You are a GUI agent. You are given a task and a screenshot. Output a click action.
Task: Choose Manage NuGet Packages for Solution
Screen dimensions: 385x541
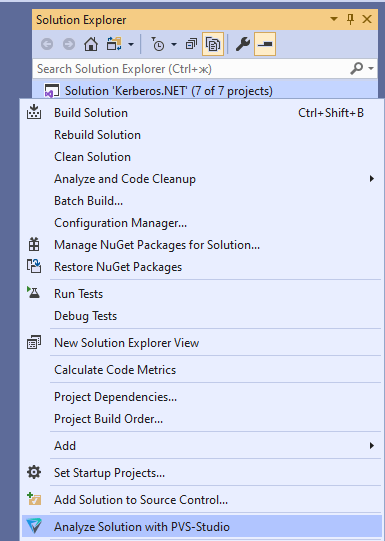pyautogui.click(x=157, y=245)
